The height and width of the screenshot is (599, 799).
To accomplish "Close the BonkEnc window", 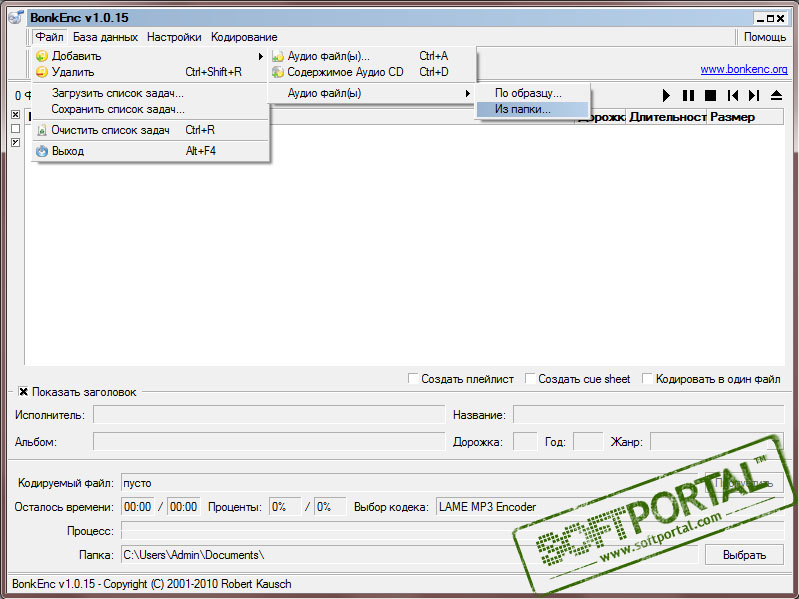I will pyautogui.click(x=781, y=19).
